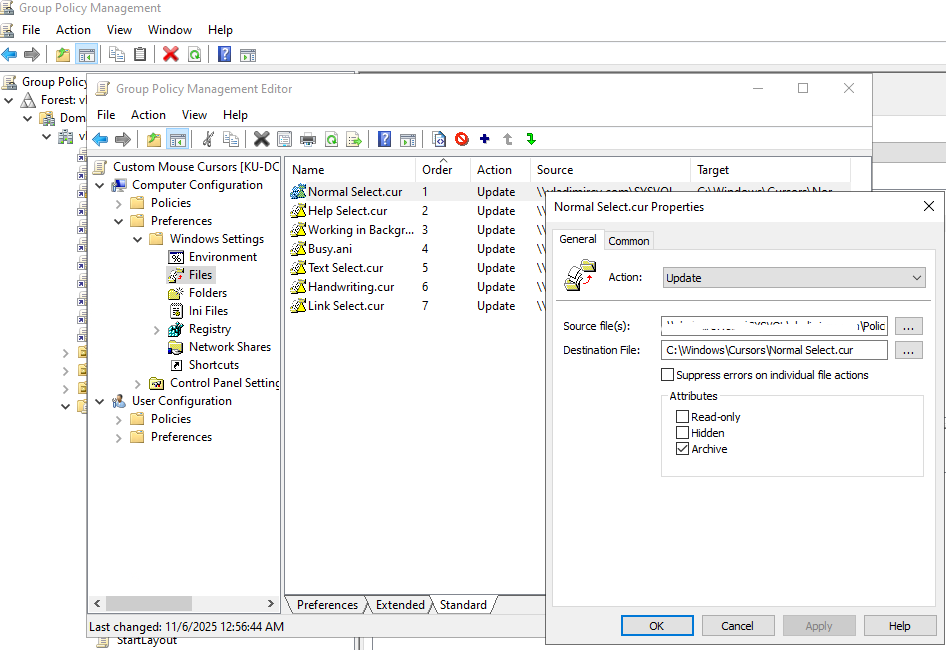946x650 pixels.
Task: Expand Preferences under User Configuration
Action: click(119, 438)
